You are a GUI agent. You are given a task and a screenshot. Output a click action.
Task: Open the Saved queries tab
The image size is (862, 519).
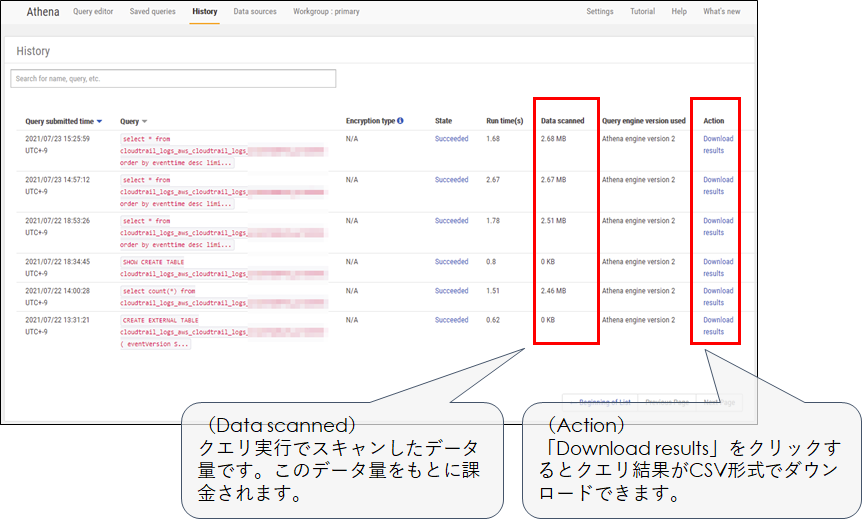point(151,12)
